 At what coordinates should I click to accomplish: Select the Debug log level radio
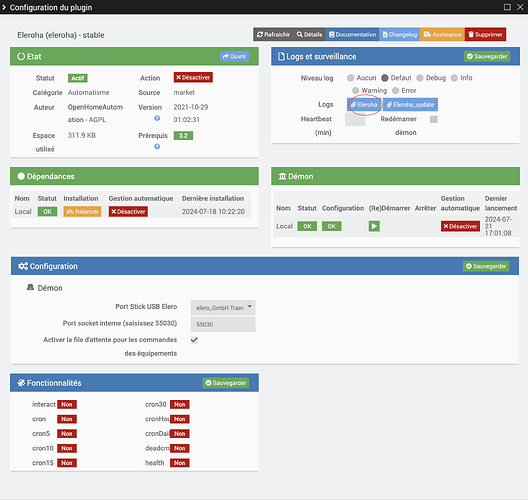[x=420, y=78]
